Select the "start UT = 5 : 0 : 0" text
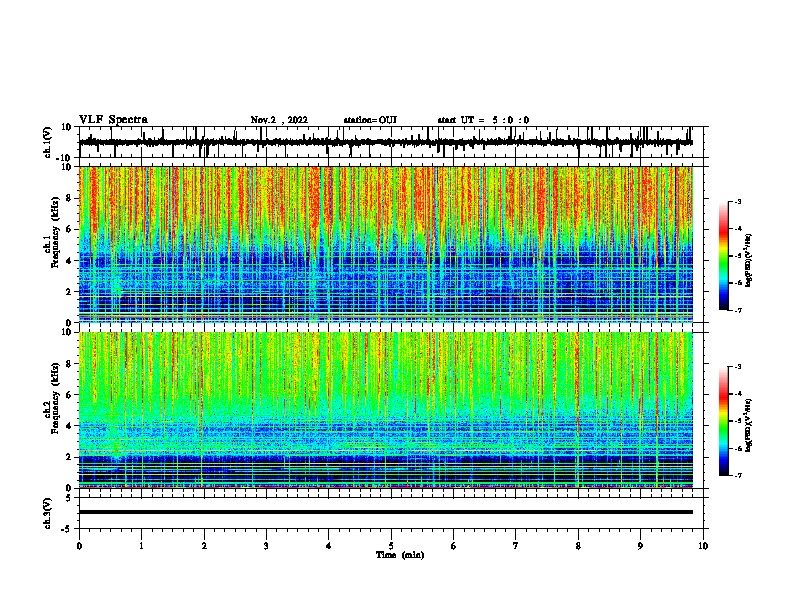The height and width of the screenshot is (612, 792). 483,120
